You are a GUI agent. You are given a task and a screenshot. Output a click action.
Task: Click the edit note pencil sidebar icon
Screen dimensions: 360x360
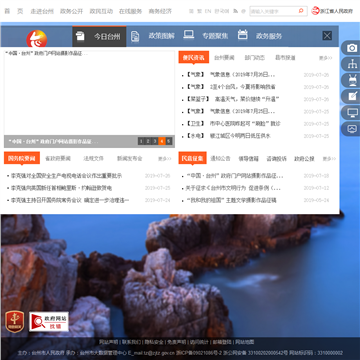352,96
